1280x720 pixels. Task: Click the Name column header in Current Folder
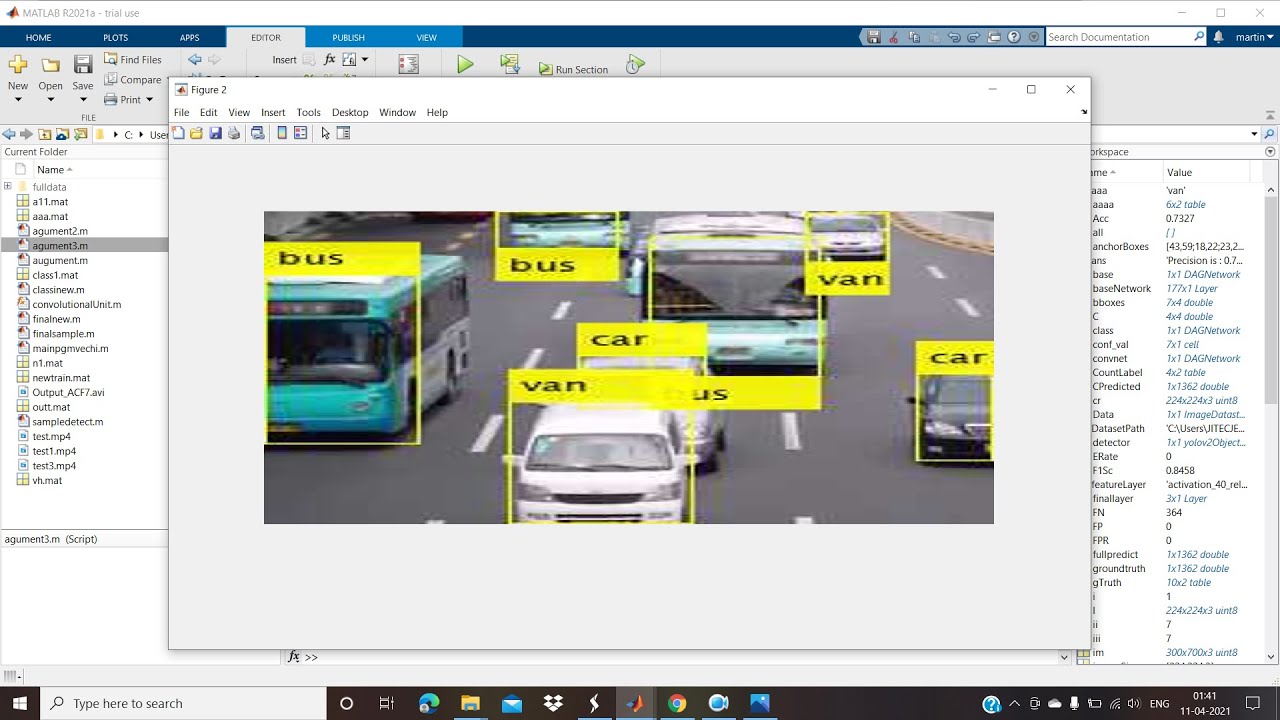coord(55,170)
